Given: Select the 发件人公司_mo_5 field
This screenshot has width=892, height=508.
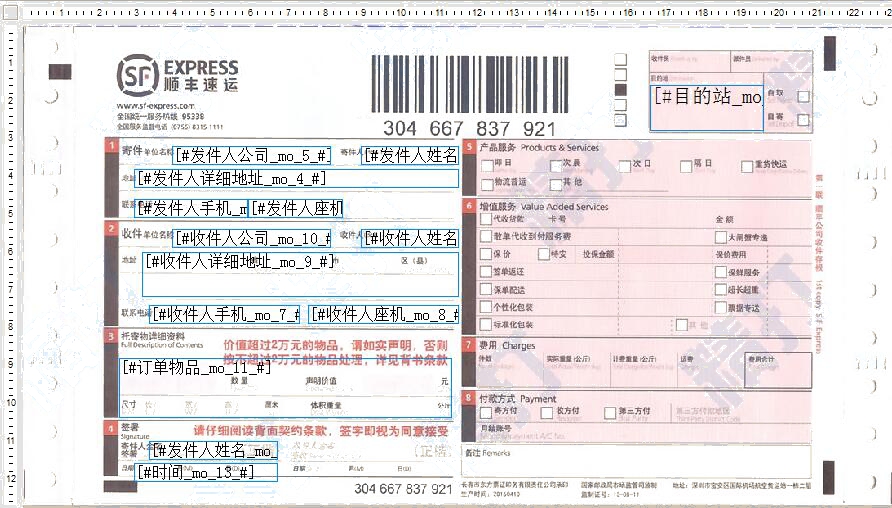Looking at the screenshot, I should (252, 155).
